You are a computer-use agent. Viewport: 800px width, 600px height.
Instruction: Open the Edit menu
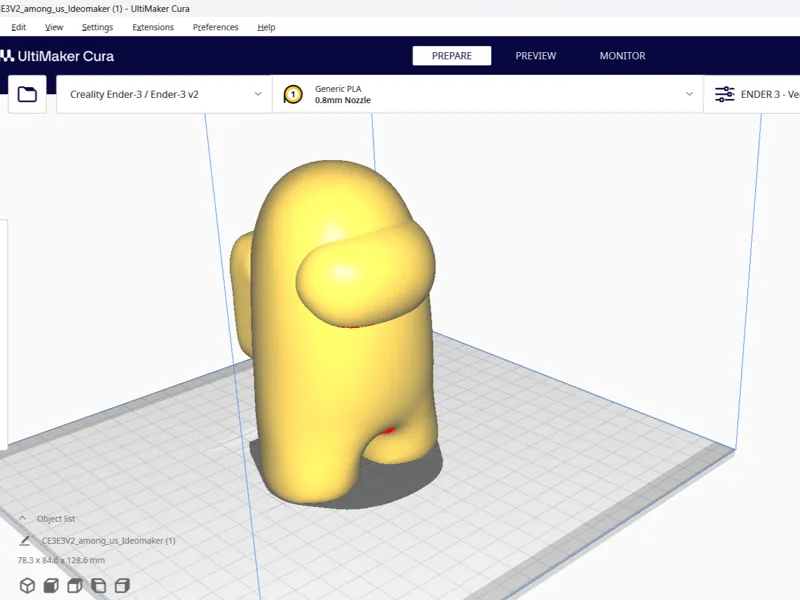(x=18, y=27)
